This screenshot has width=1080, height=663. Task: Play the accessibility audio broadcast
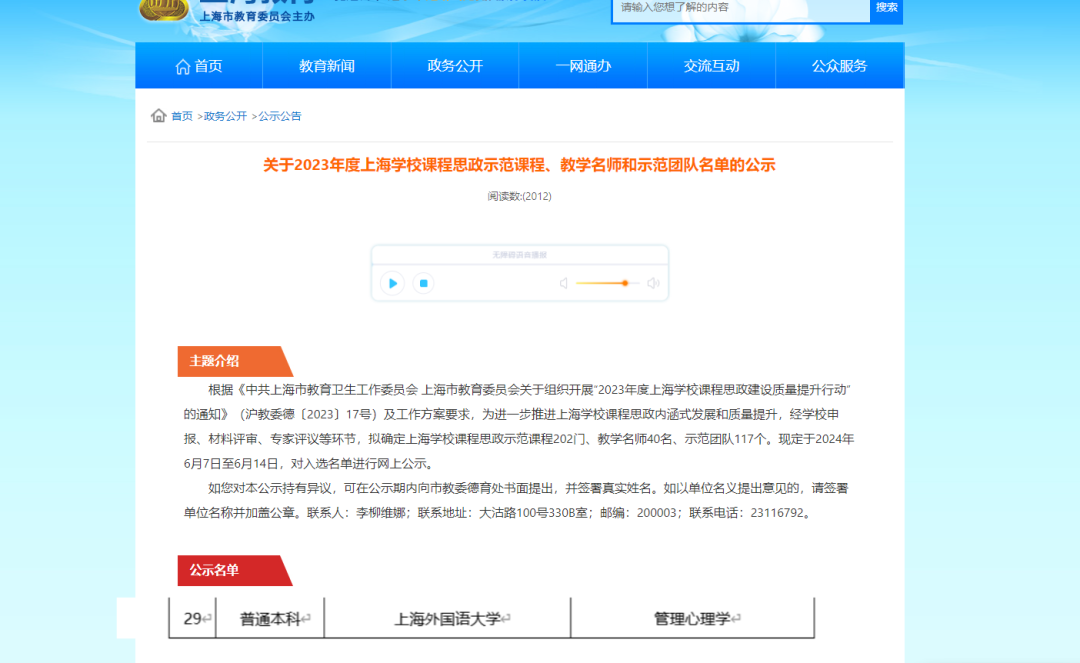393,284
